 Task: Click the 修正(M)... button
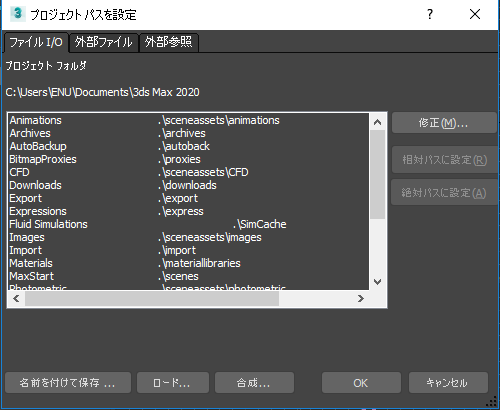(x=444, y=123)
